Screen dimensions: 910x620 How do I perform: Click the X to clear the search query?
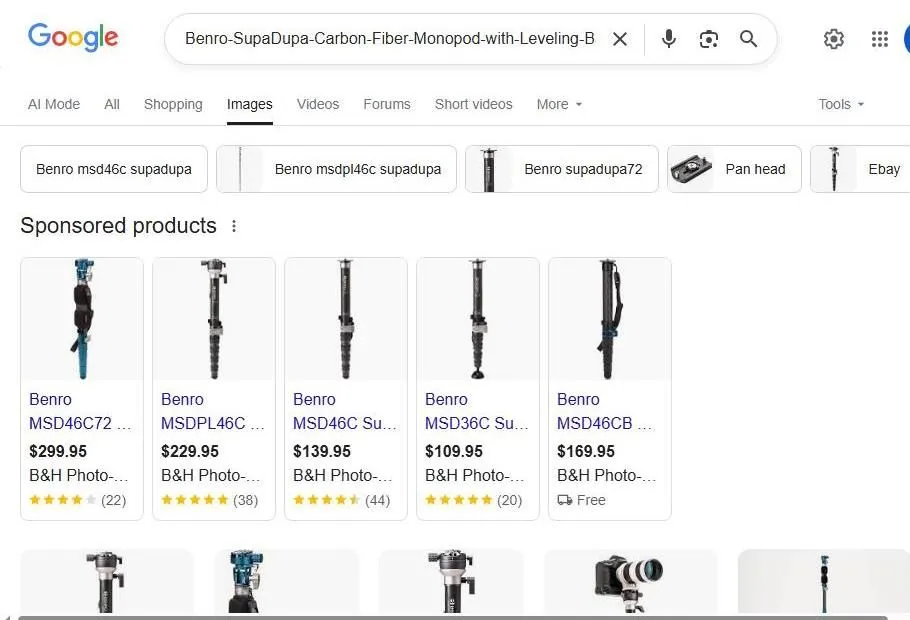[620, 39]
